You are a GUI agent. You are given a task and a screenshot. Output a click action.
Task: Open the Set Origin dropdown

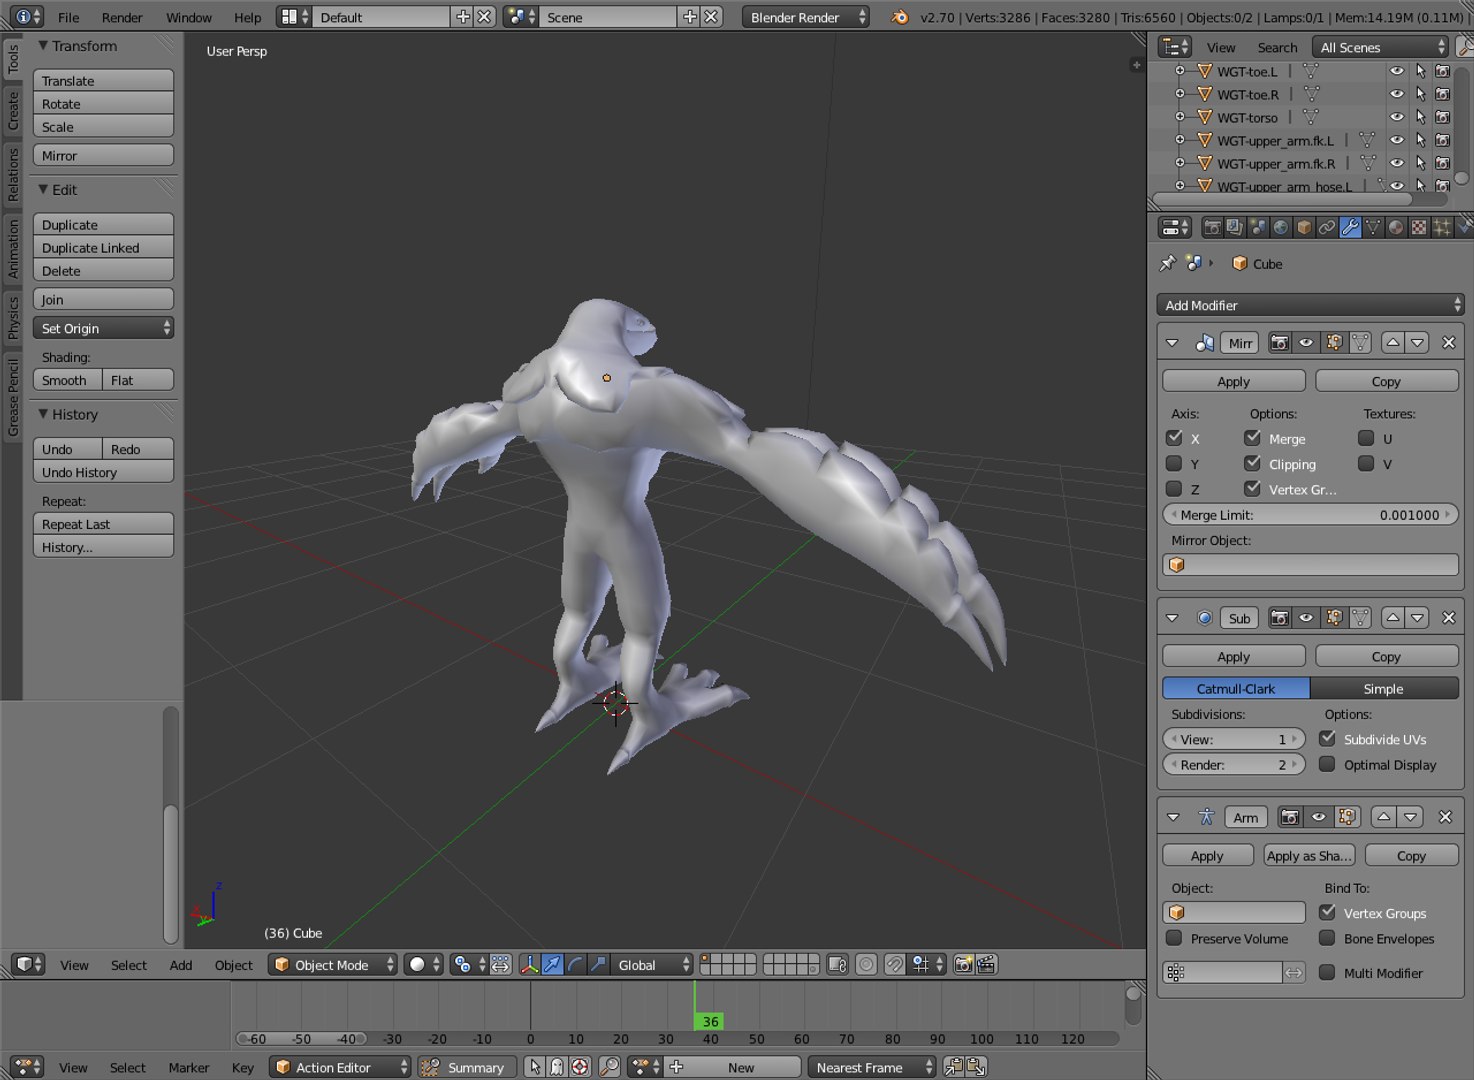103,328
